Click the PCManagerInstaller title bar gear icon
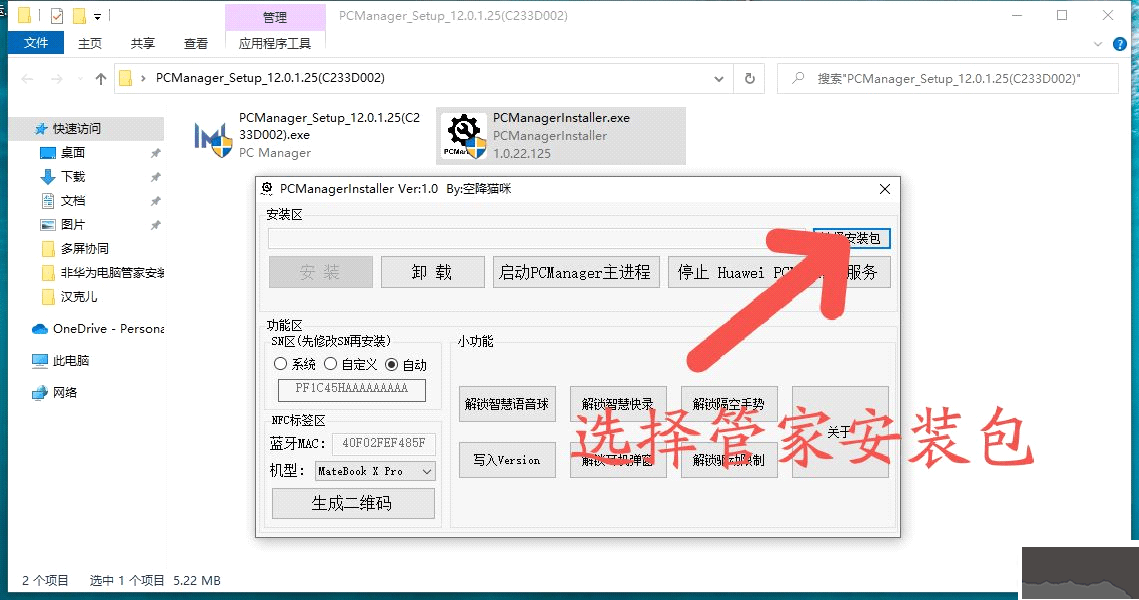1139x600 pixels. point(267,189)
